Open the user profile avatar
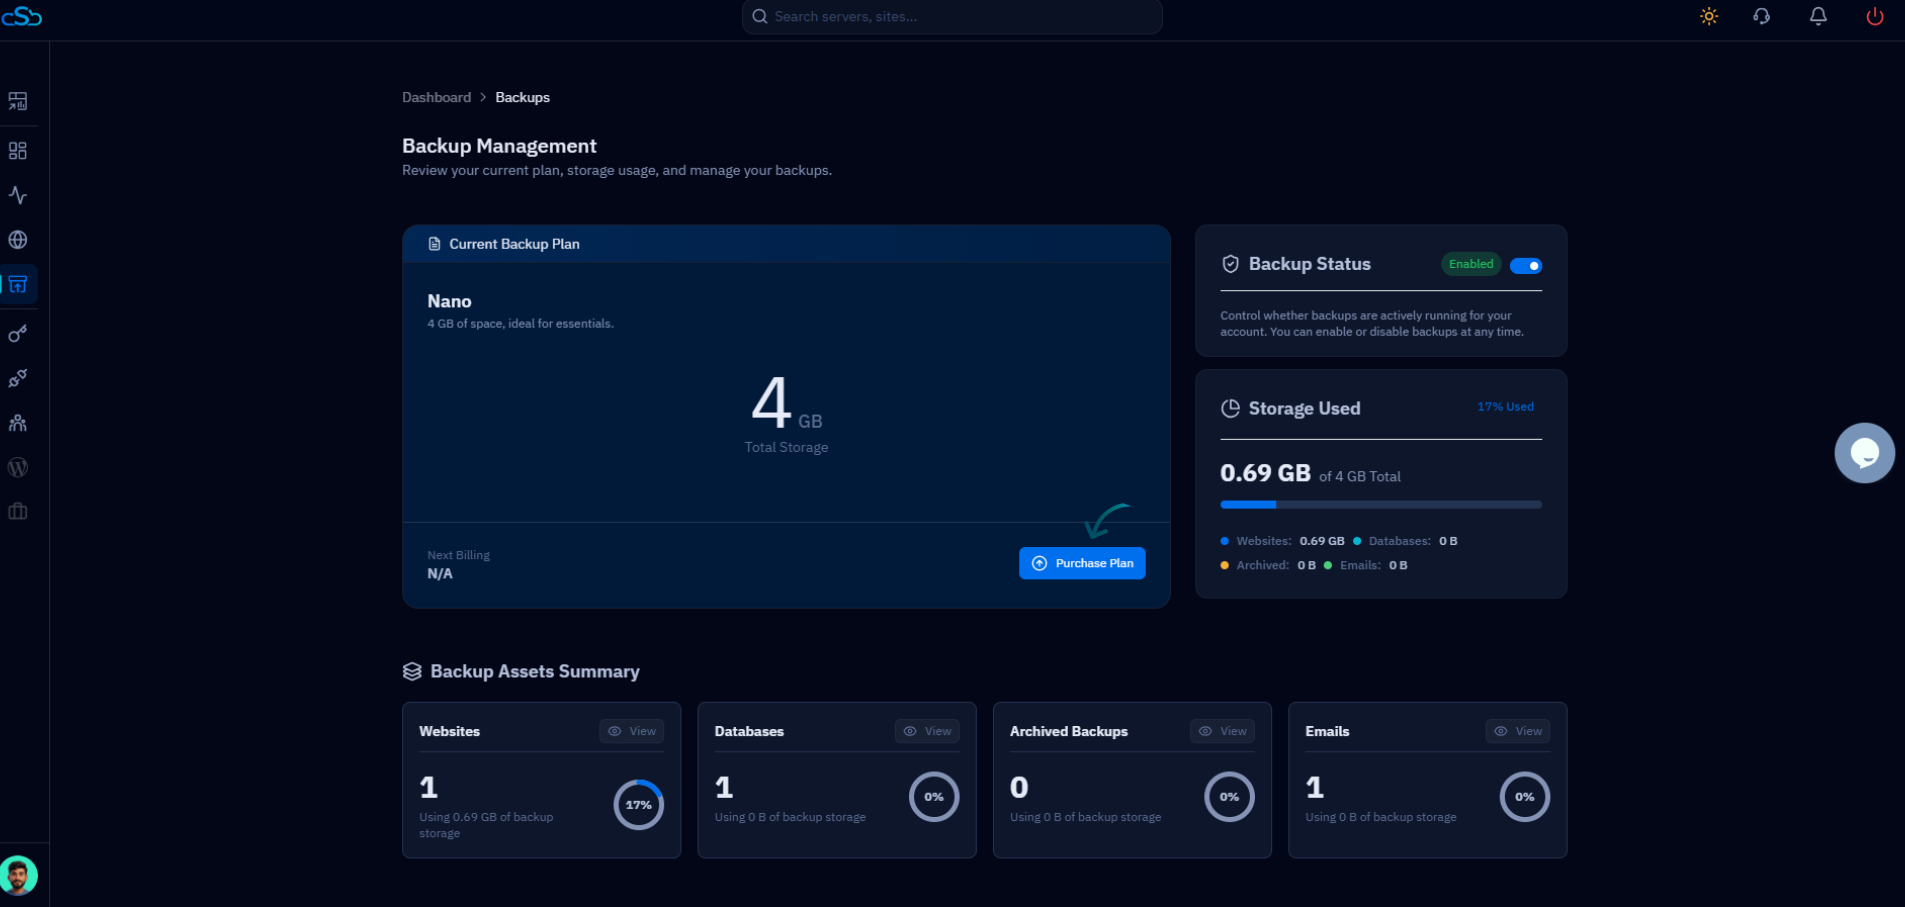 (x=19, y=876)
